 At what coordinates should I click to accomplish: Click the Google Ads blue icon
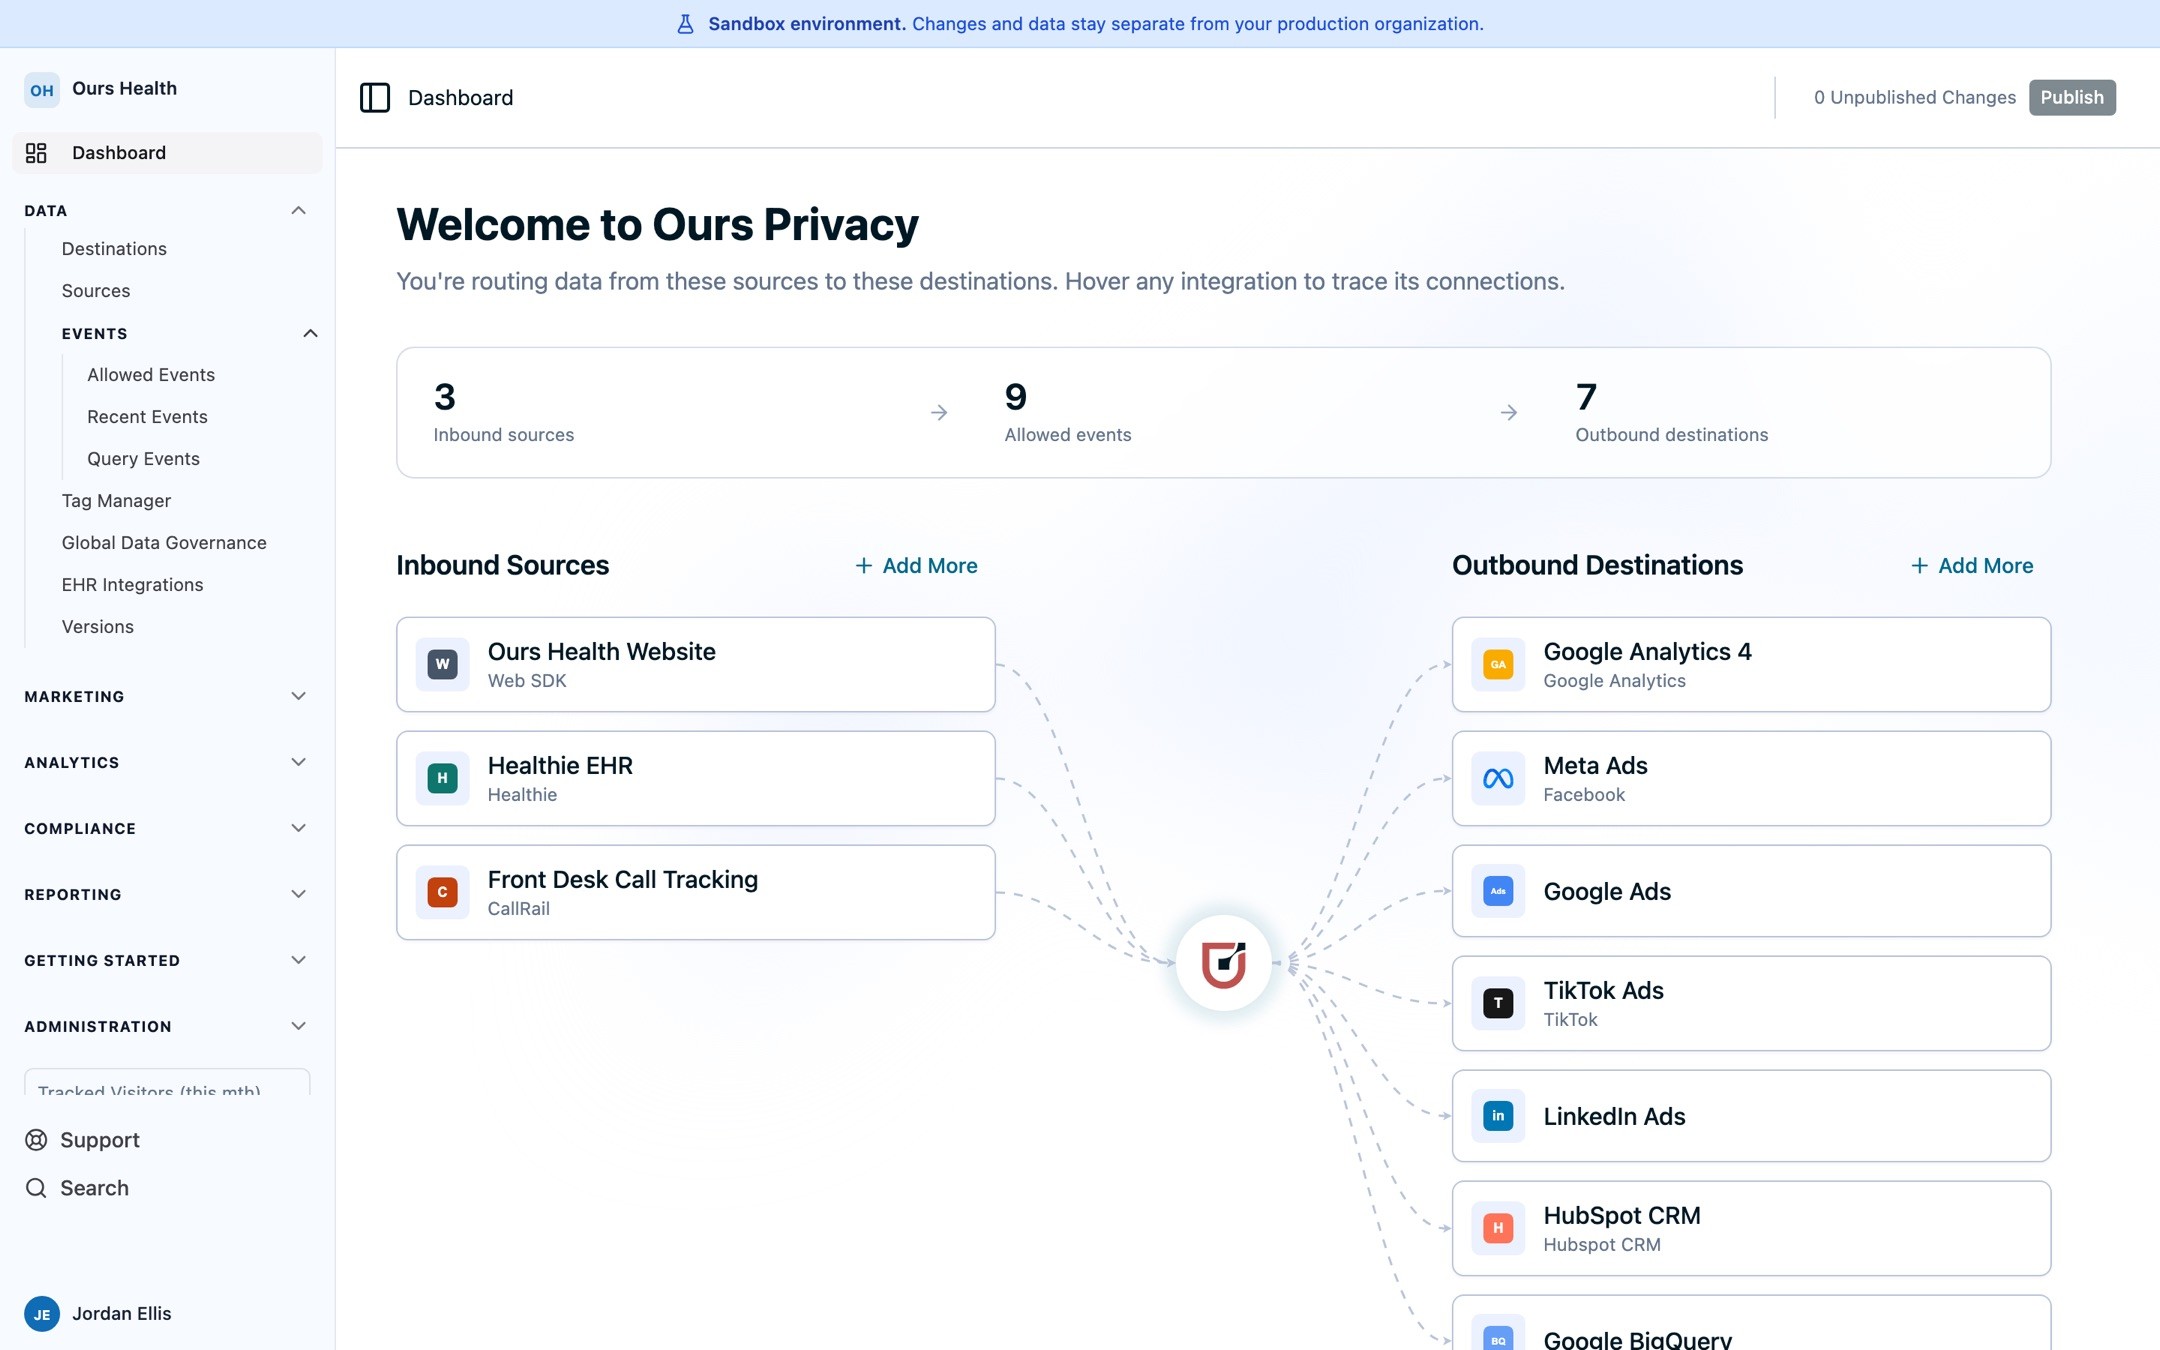point(1498,891)
